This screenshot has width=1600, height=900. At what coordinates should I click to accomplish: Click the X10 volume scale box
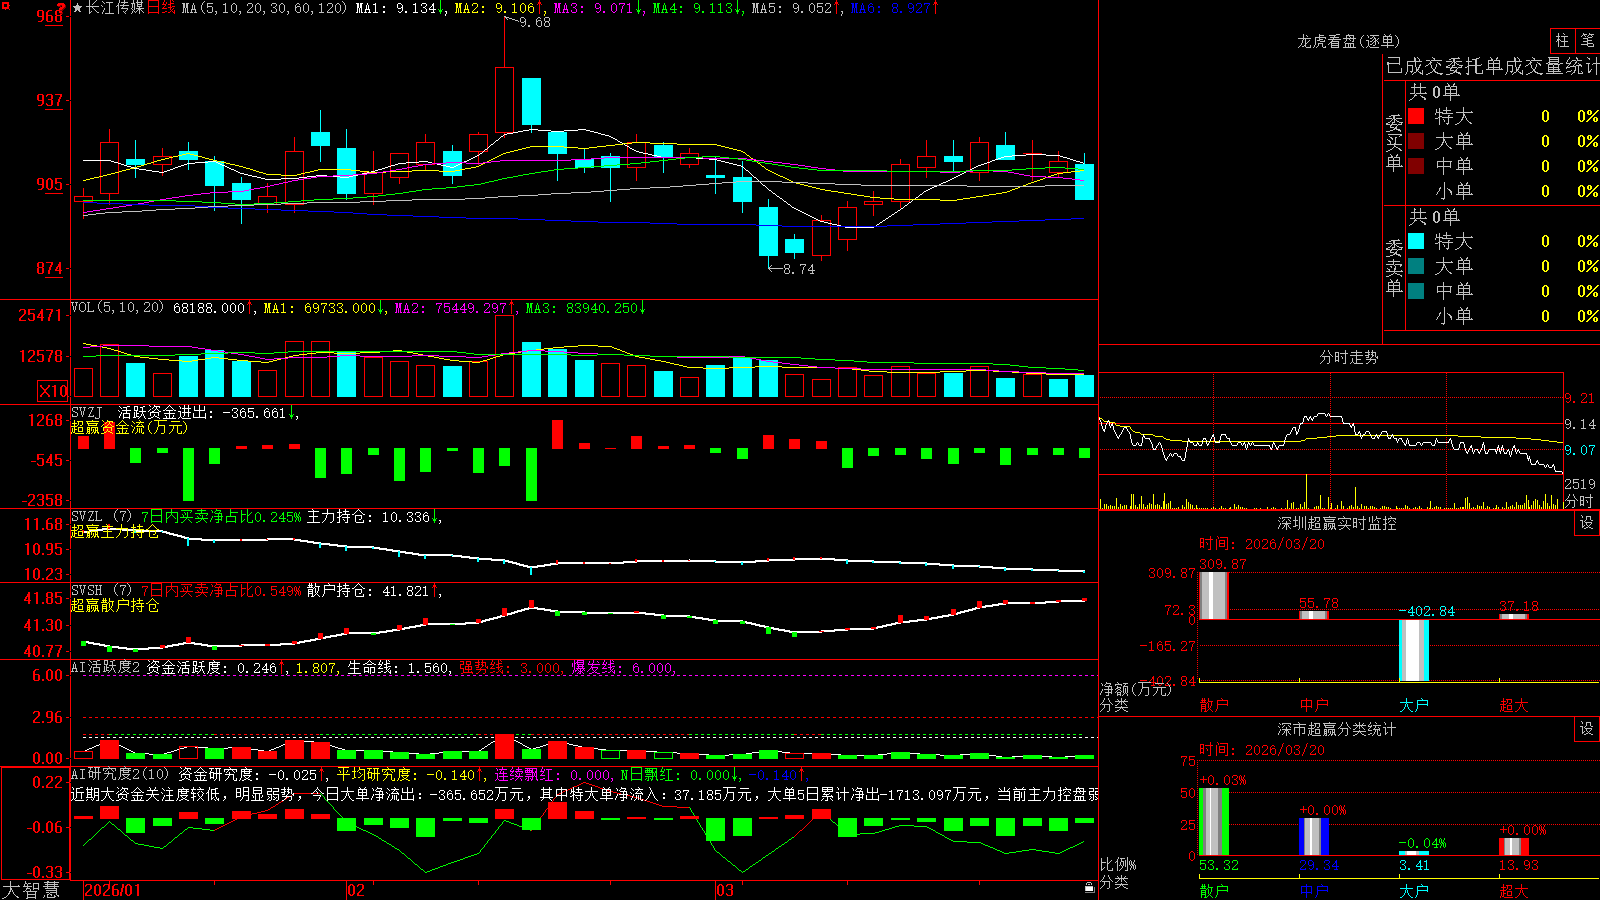[x=53, y=391]
